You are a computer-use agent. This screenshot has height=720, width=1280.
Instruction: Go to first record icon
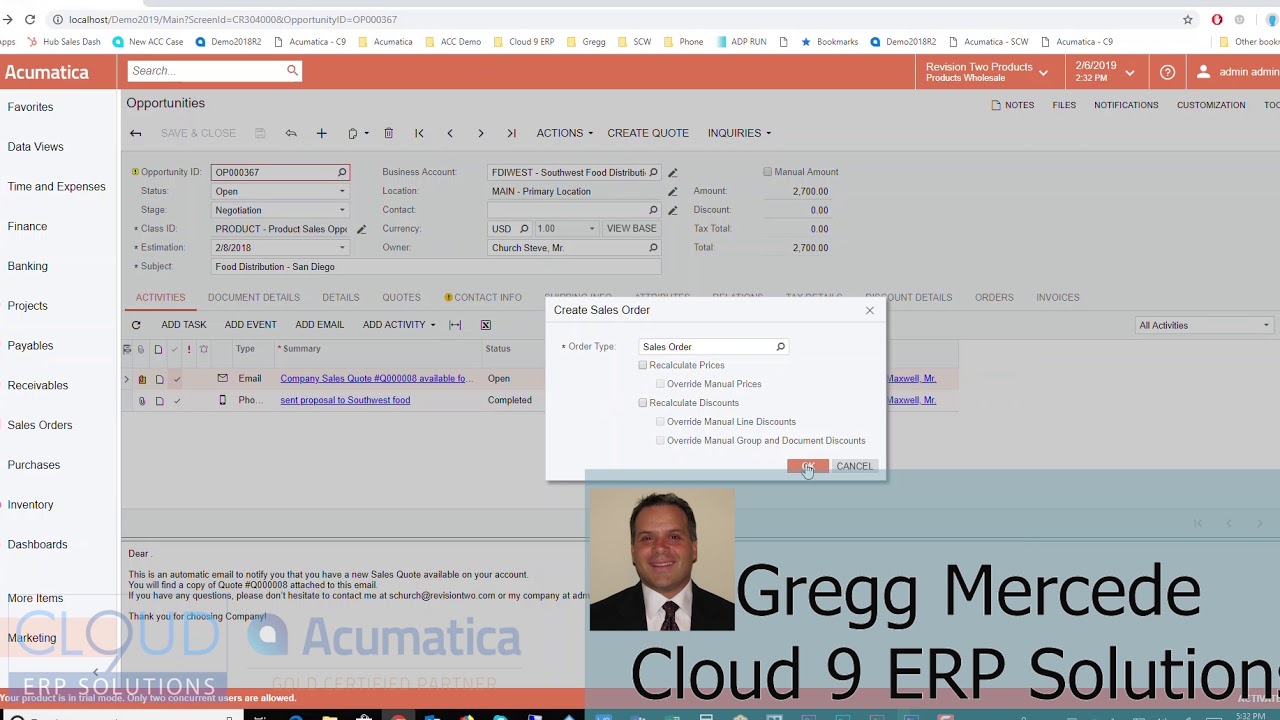click(419, 133)
